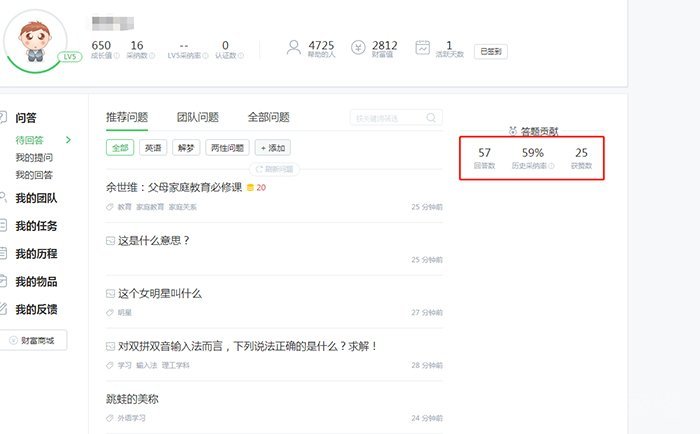Click the LV5 level badge
The width and height of the screenshot is (700, 434).
click(70, 57)
